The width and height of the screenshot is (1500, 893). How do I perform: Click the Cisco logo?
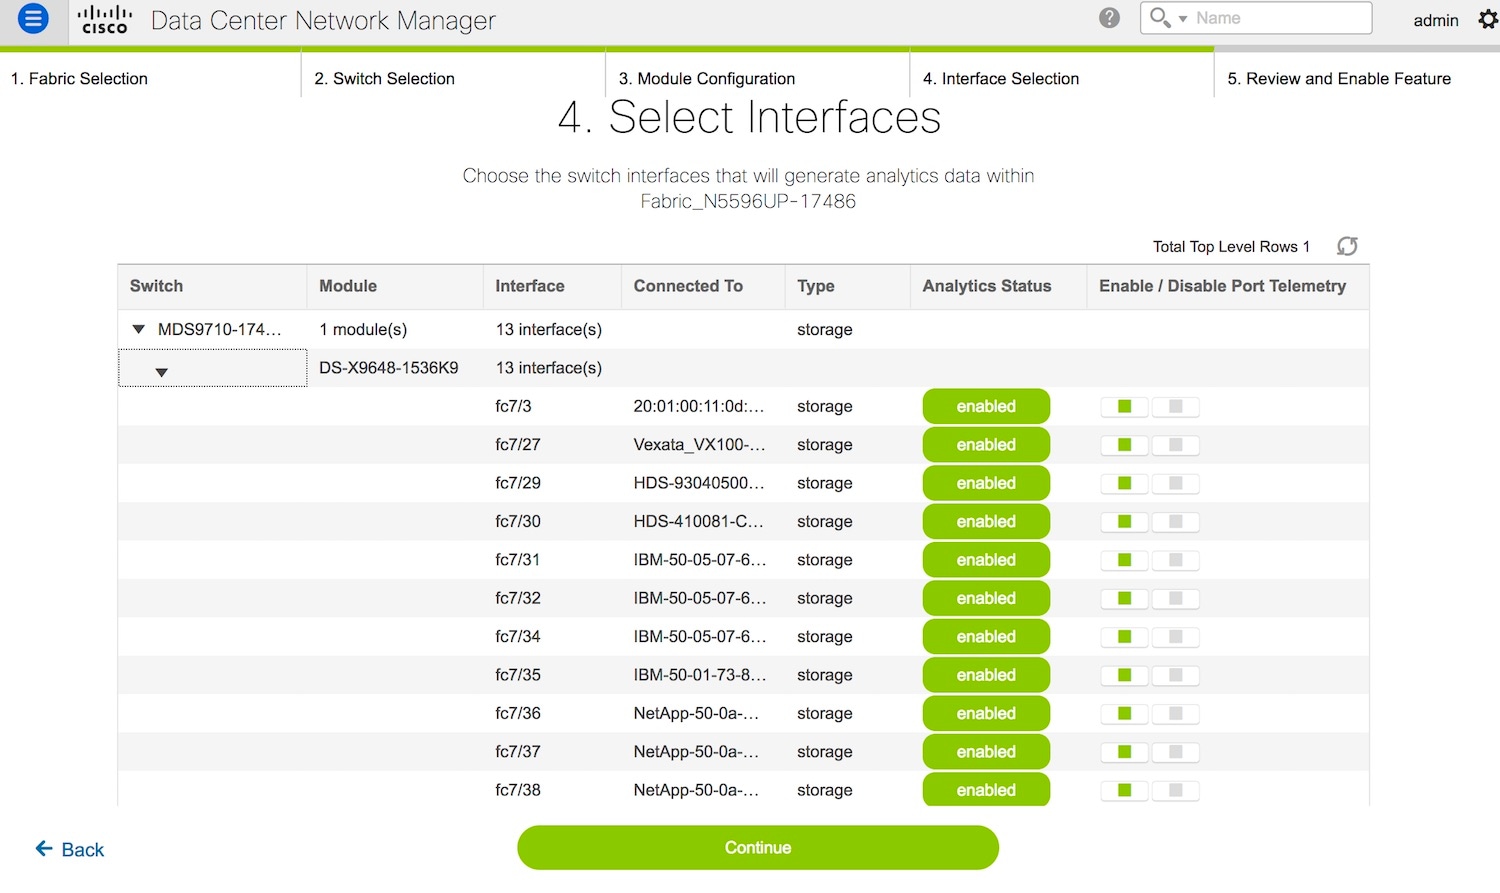point(105,19)
